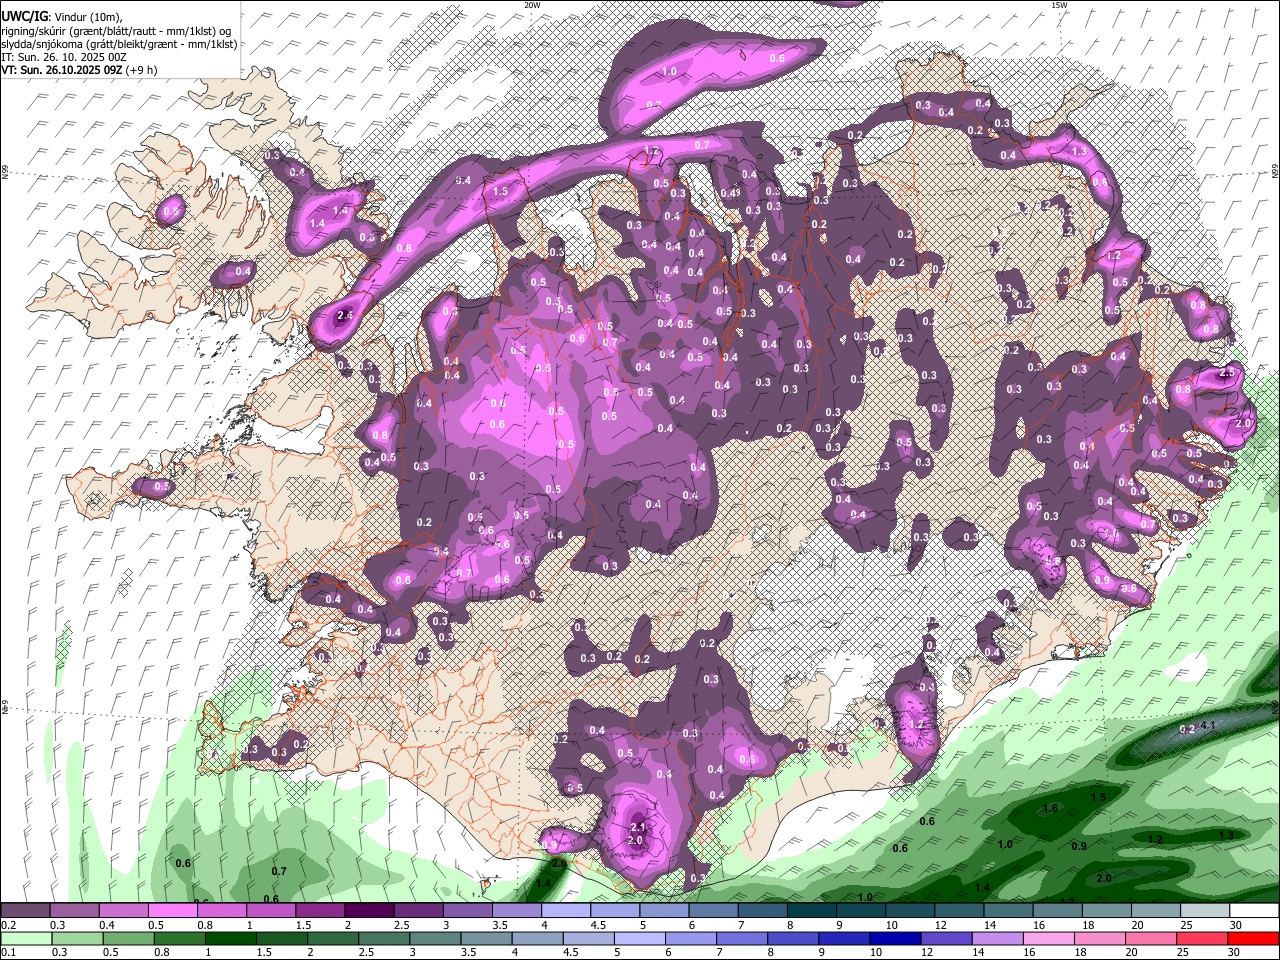Click the '30' label in the snow legend row
Image resolution: width=1280 pixels, height=960 pixels.
pos(1234,925)
